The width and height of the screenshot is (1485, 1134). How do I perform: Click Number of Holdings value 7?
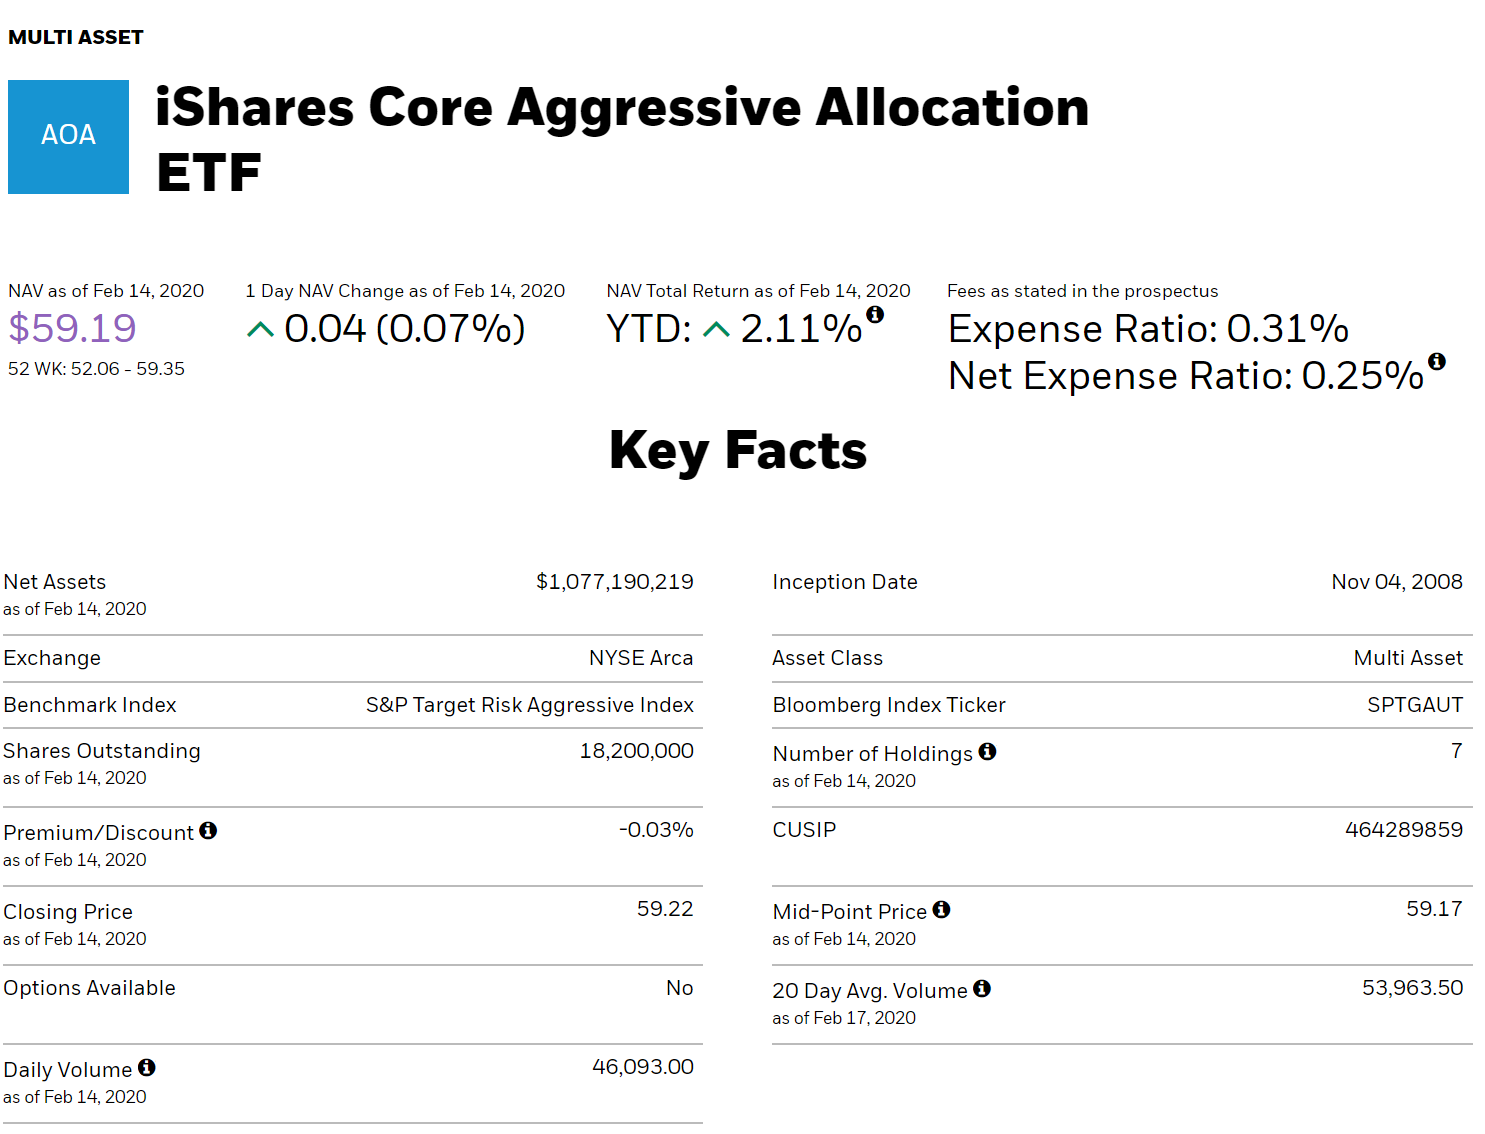click(1457, 751)
